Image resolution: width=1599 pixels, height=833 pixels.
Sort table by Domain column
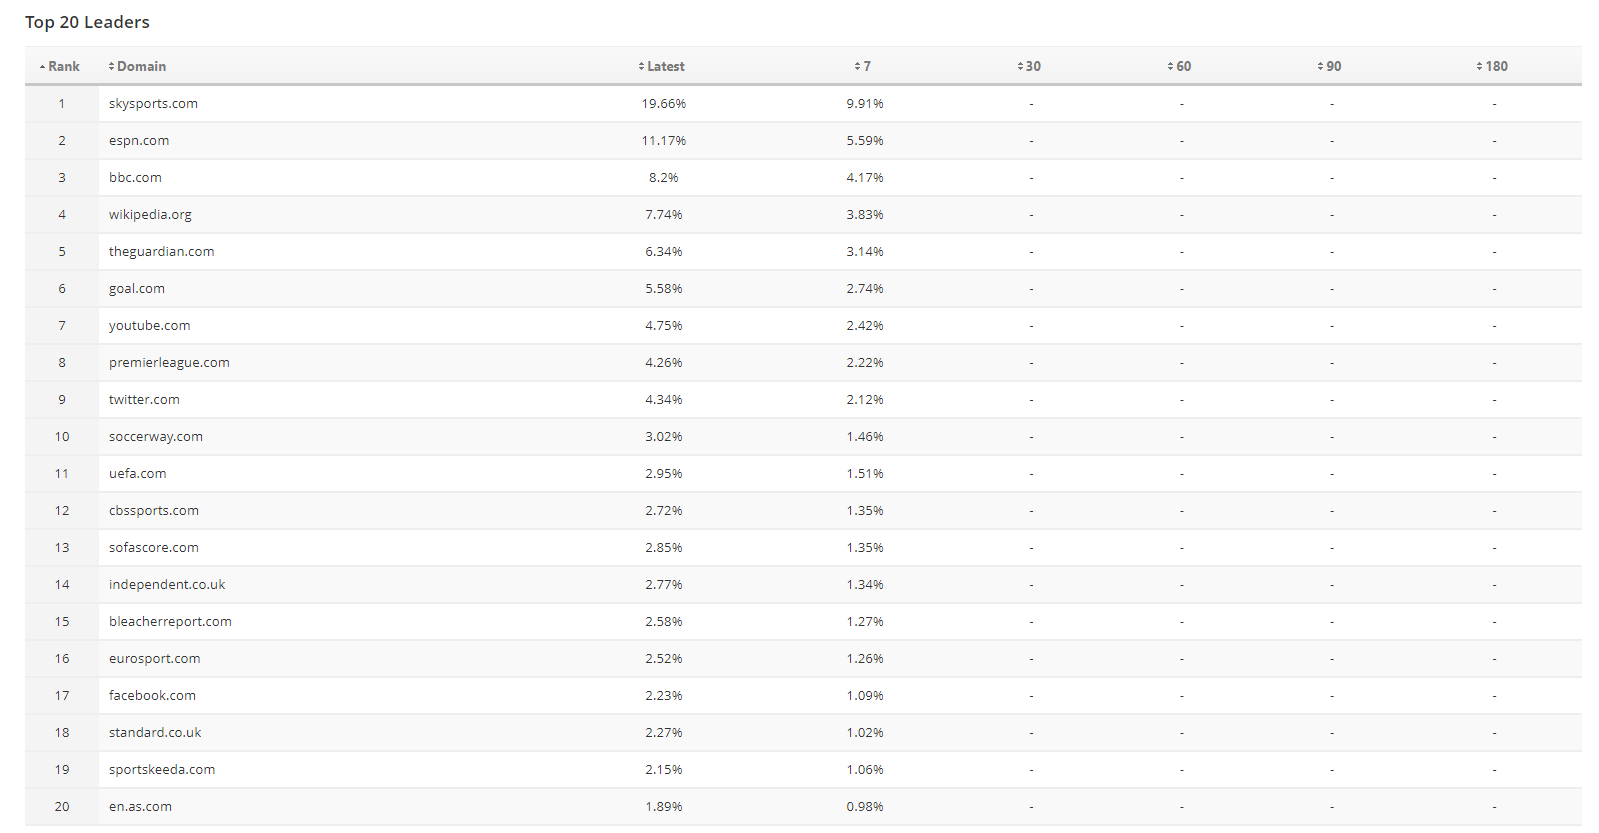click(x=138, y=66)
